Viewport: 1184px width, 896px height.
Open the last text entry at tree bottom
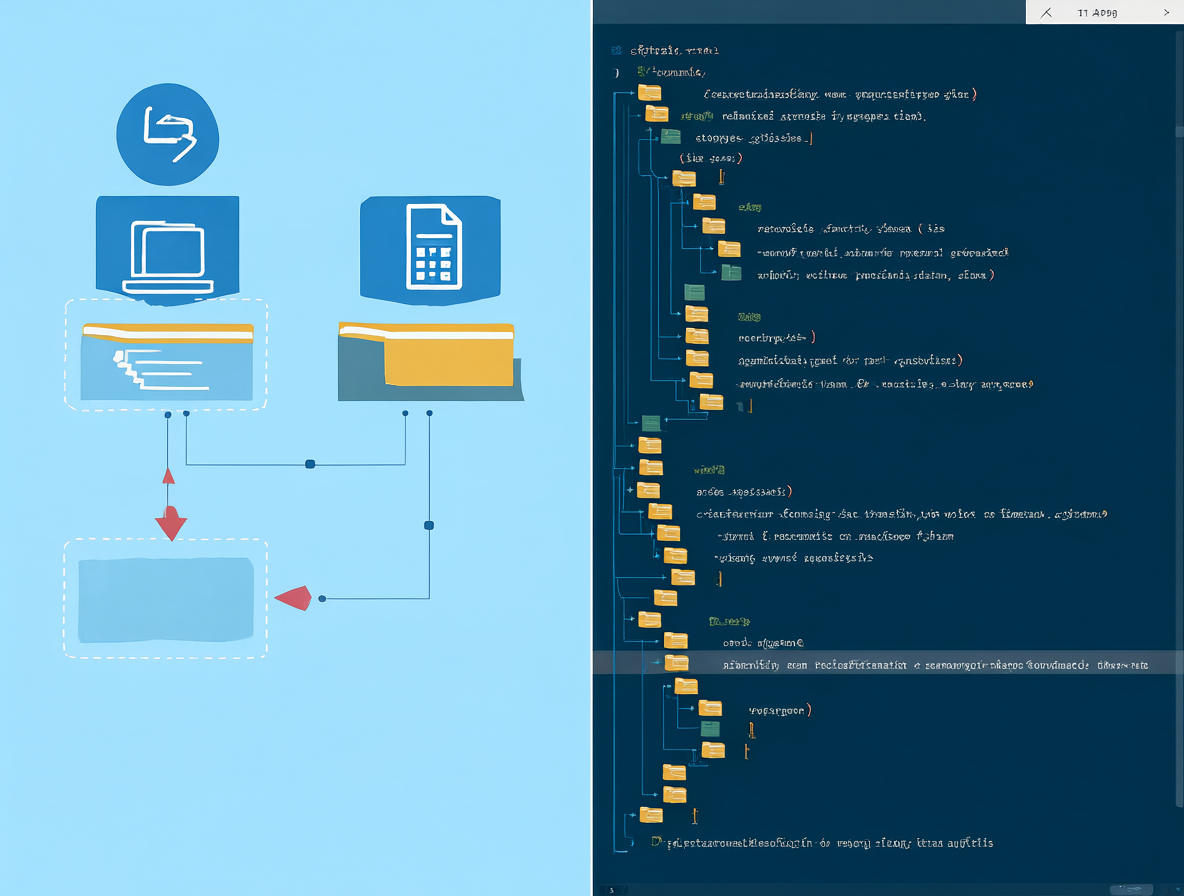[822, 842]
